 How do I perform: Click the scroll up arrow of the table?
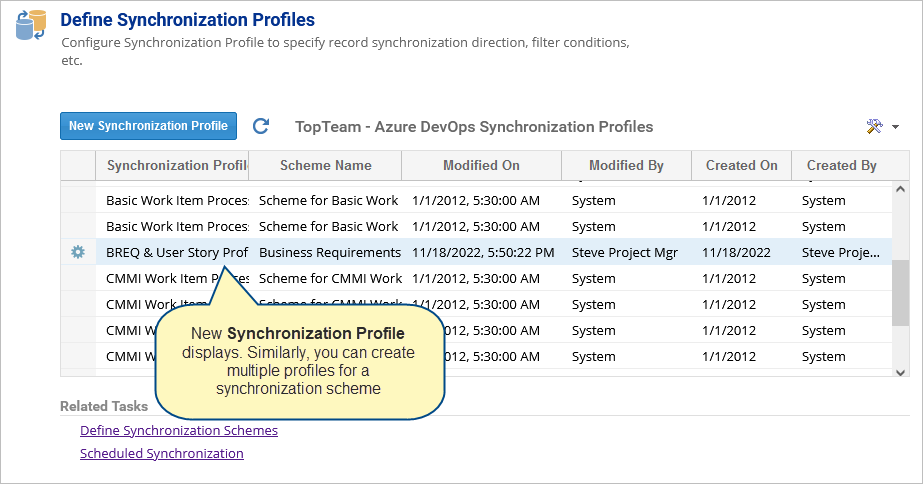[x=900, y=189]
